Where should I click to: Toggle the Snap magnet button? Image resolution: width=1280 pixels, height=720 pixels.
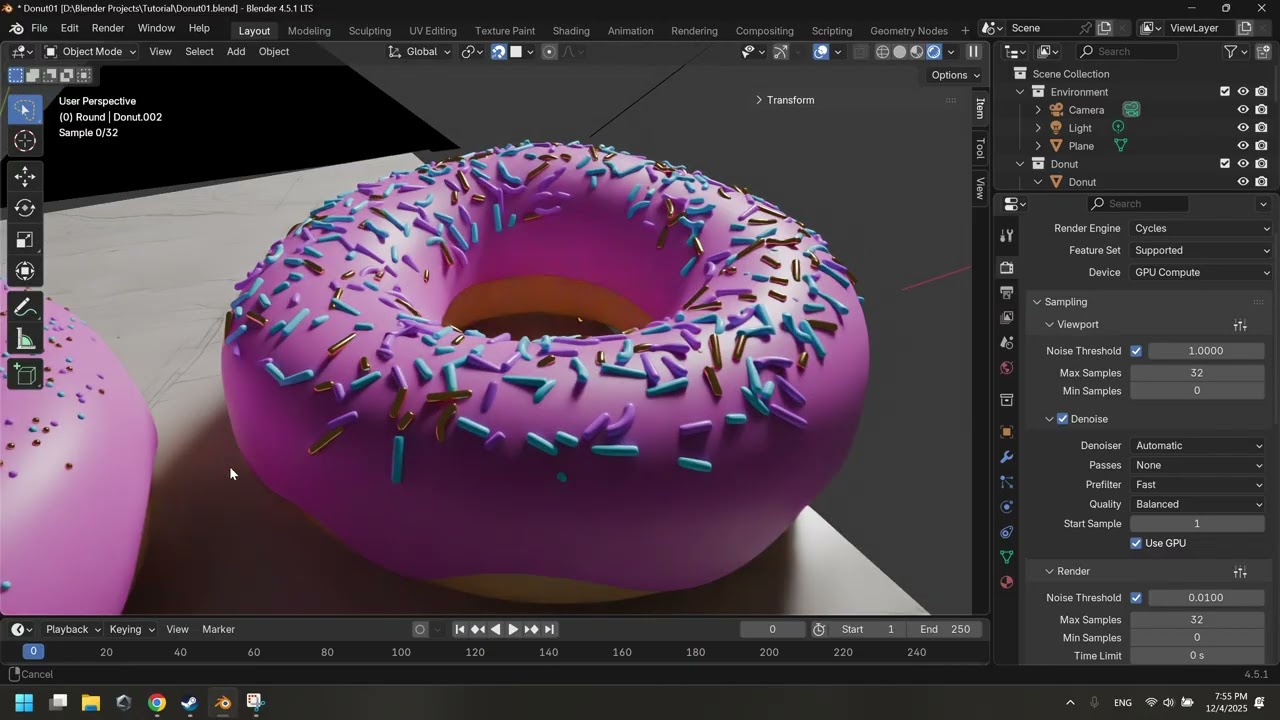498,52
